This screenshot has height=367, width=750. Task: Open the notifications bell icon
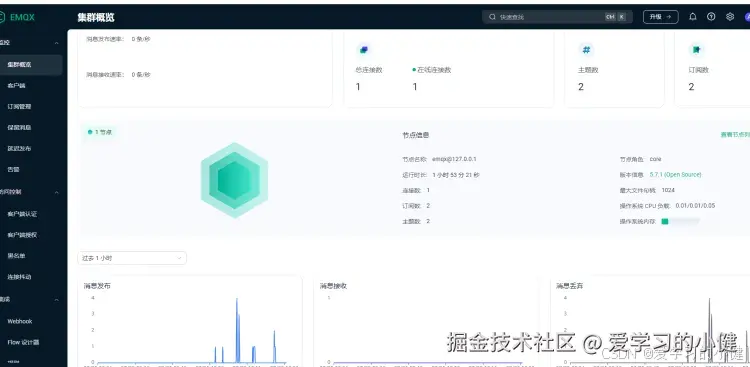(693, 17)
